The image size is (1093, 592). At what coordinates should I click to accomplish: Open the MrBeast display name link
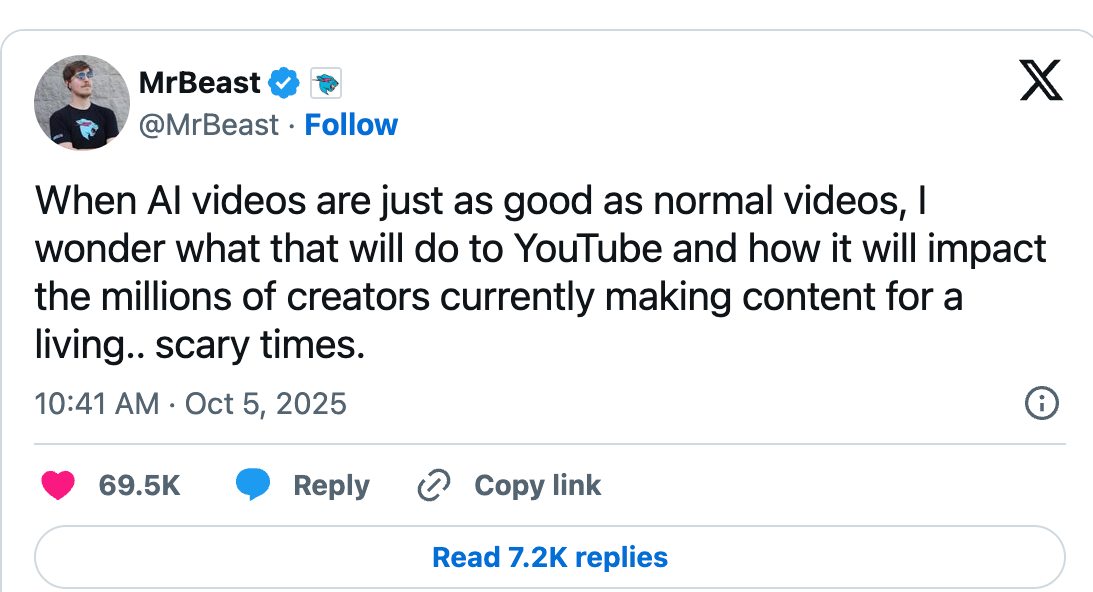click(x=200, y=83)
